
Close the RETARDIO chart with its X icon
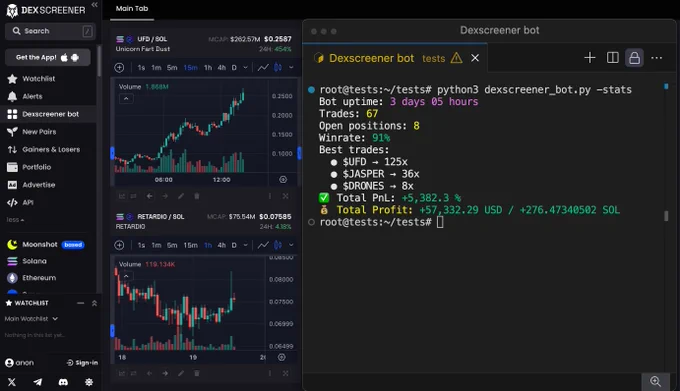[285, 373]
